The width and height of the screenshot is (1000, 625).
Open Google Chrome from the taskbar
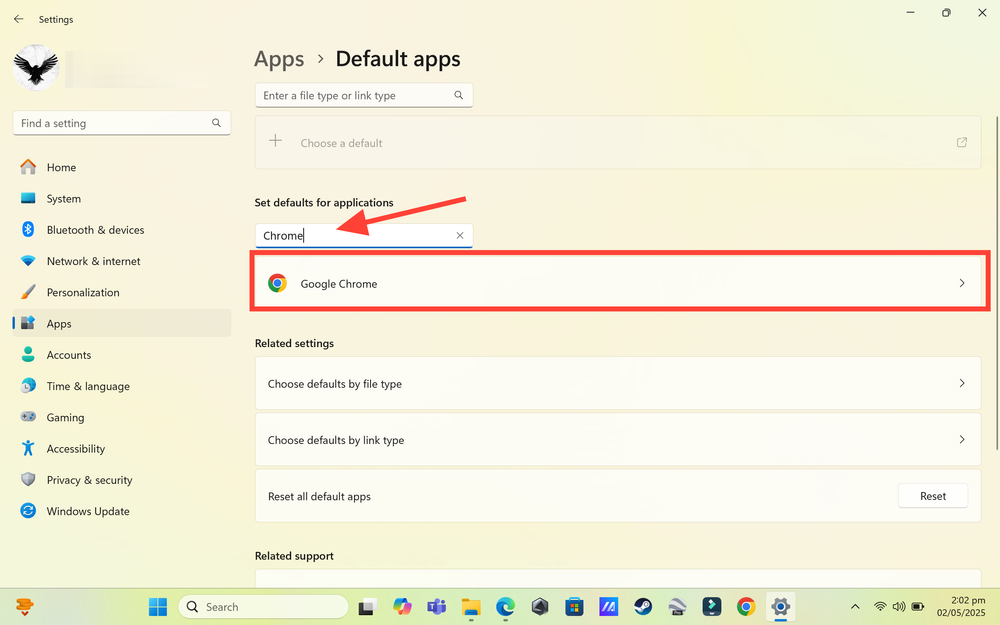[746, 607]
